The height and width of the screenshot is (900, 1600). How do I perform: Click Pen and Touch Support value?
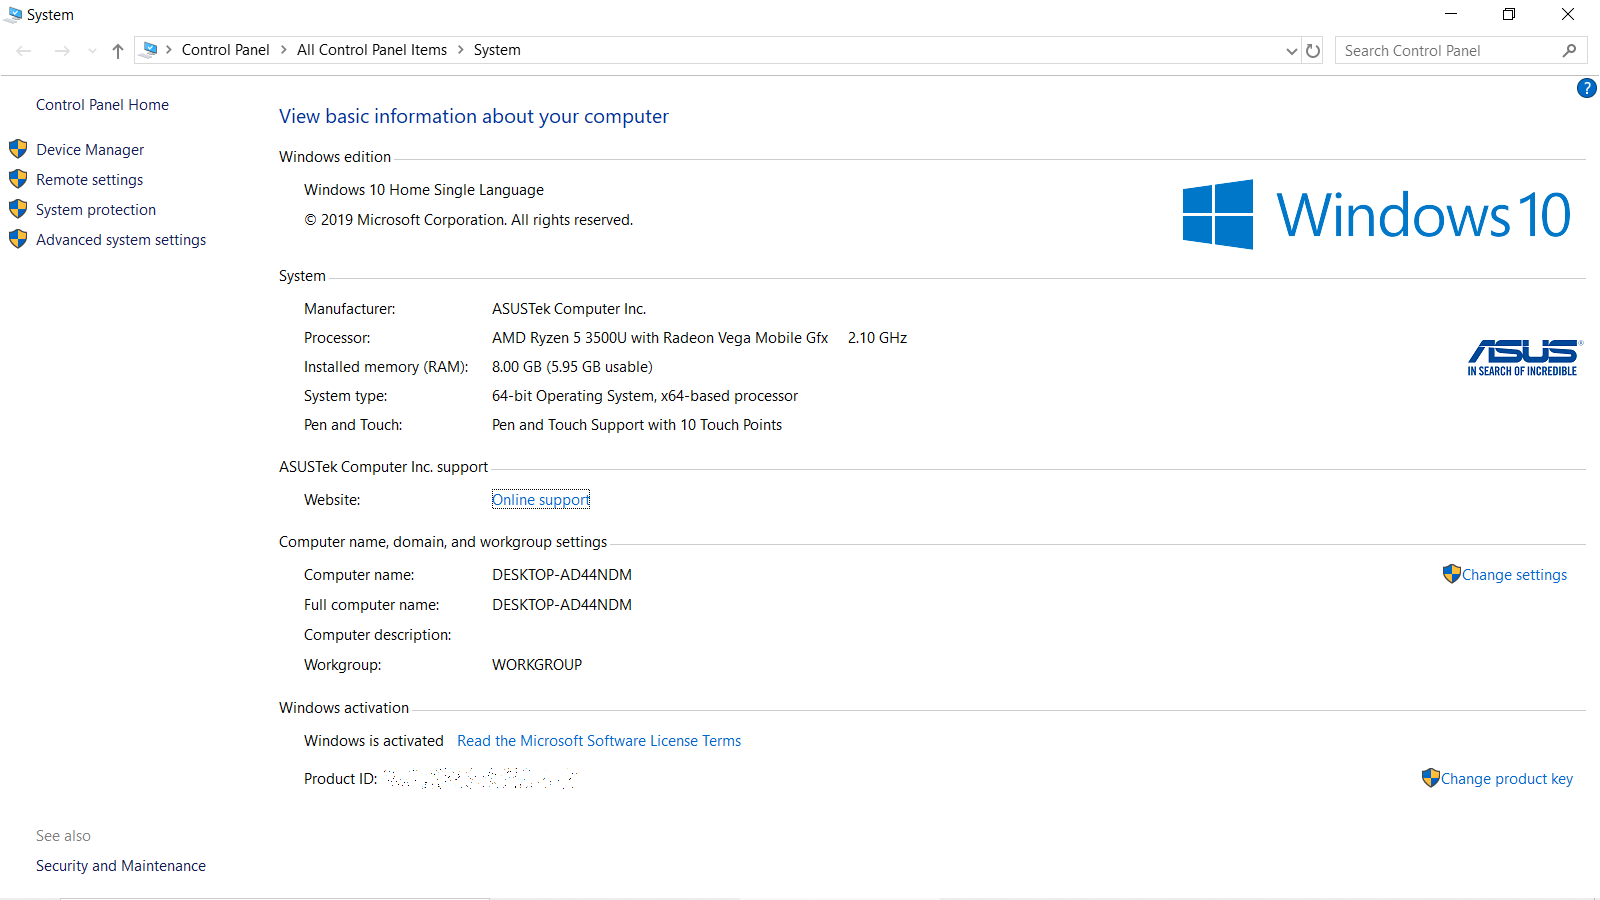point(637,425)
